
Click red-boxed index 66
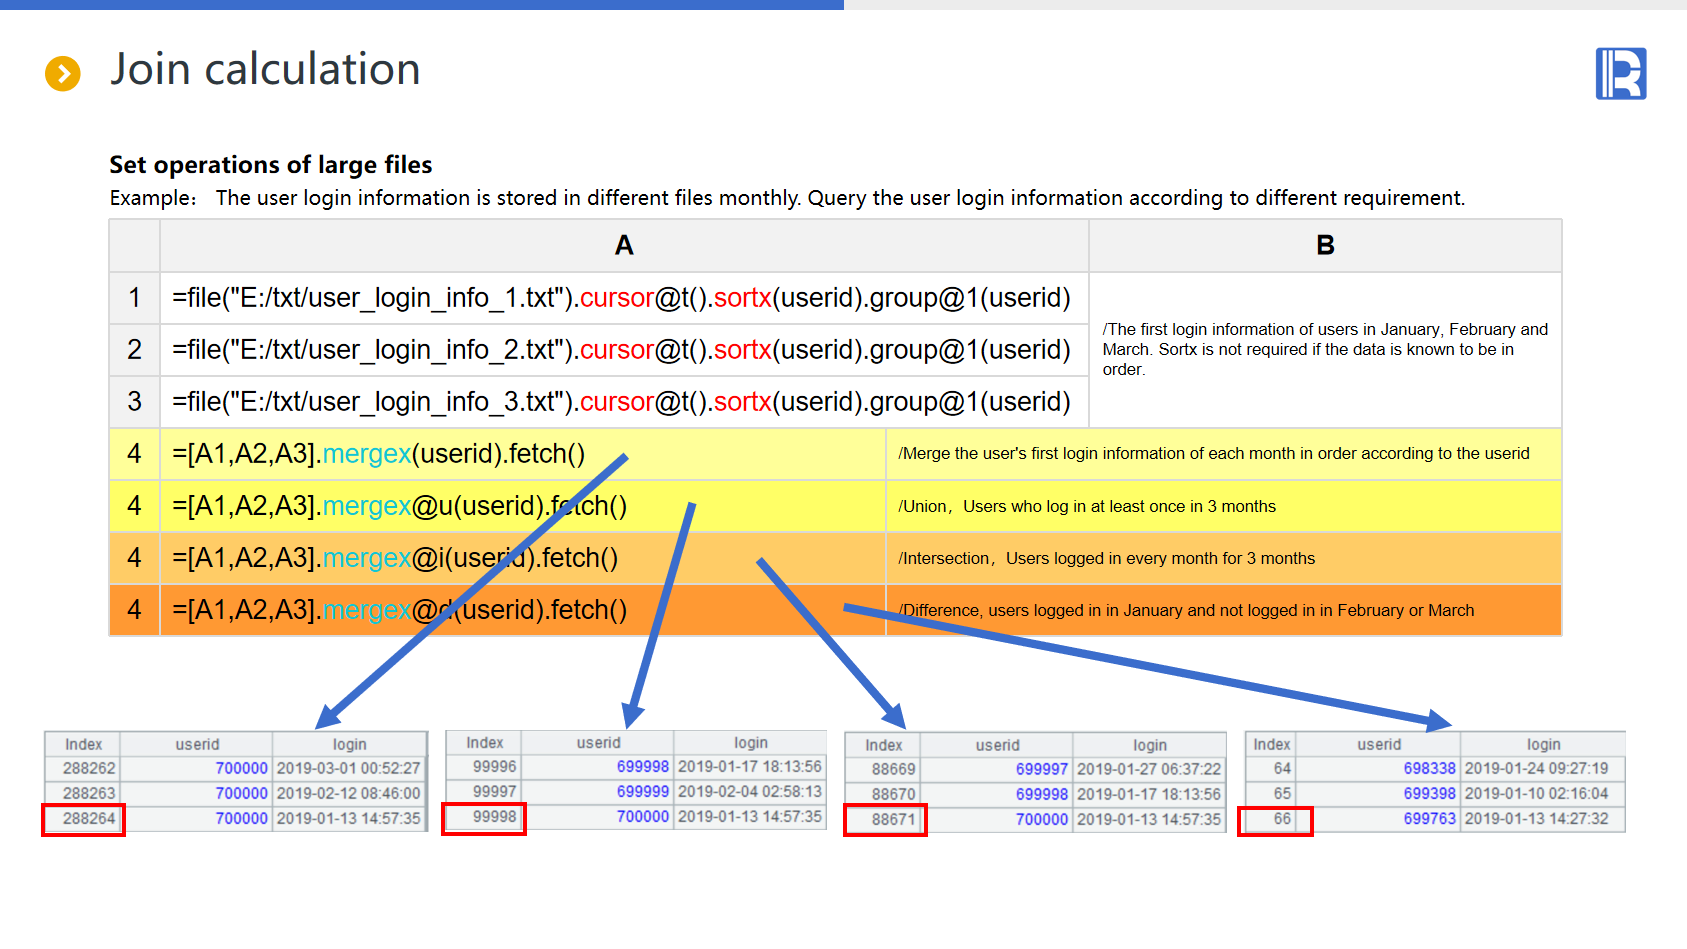coord(1282,819)
